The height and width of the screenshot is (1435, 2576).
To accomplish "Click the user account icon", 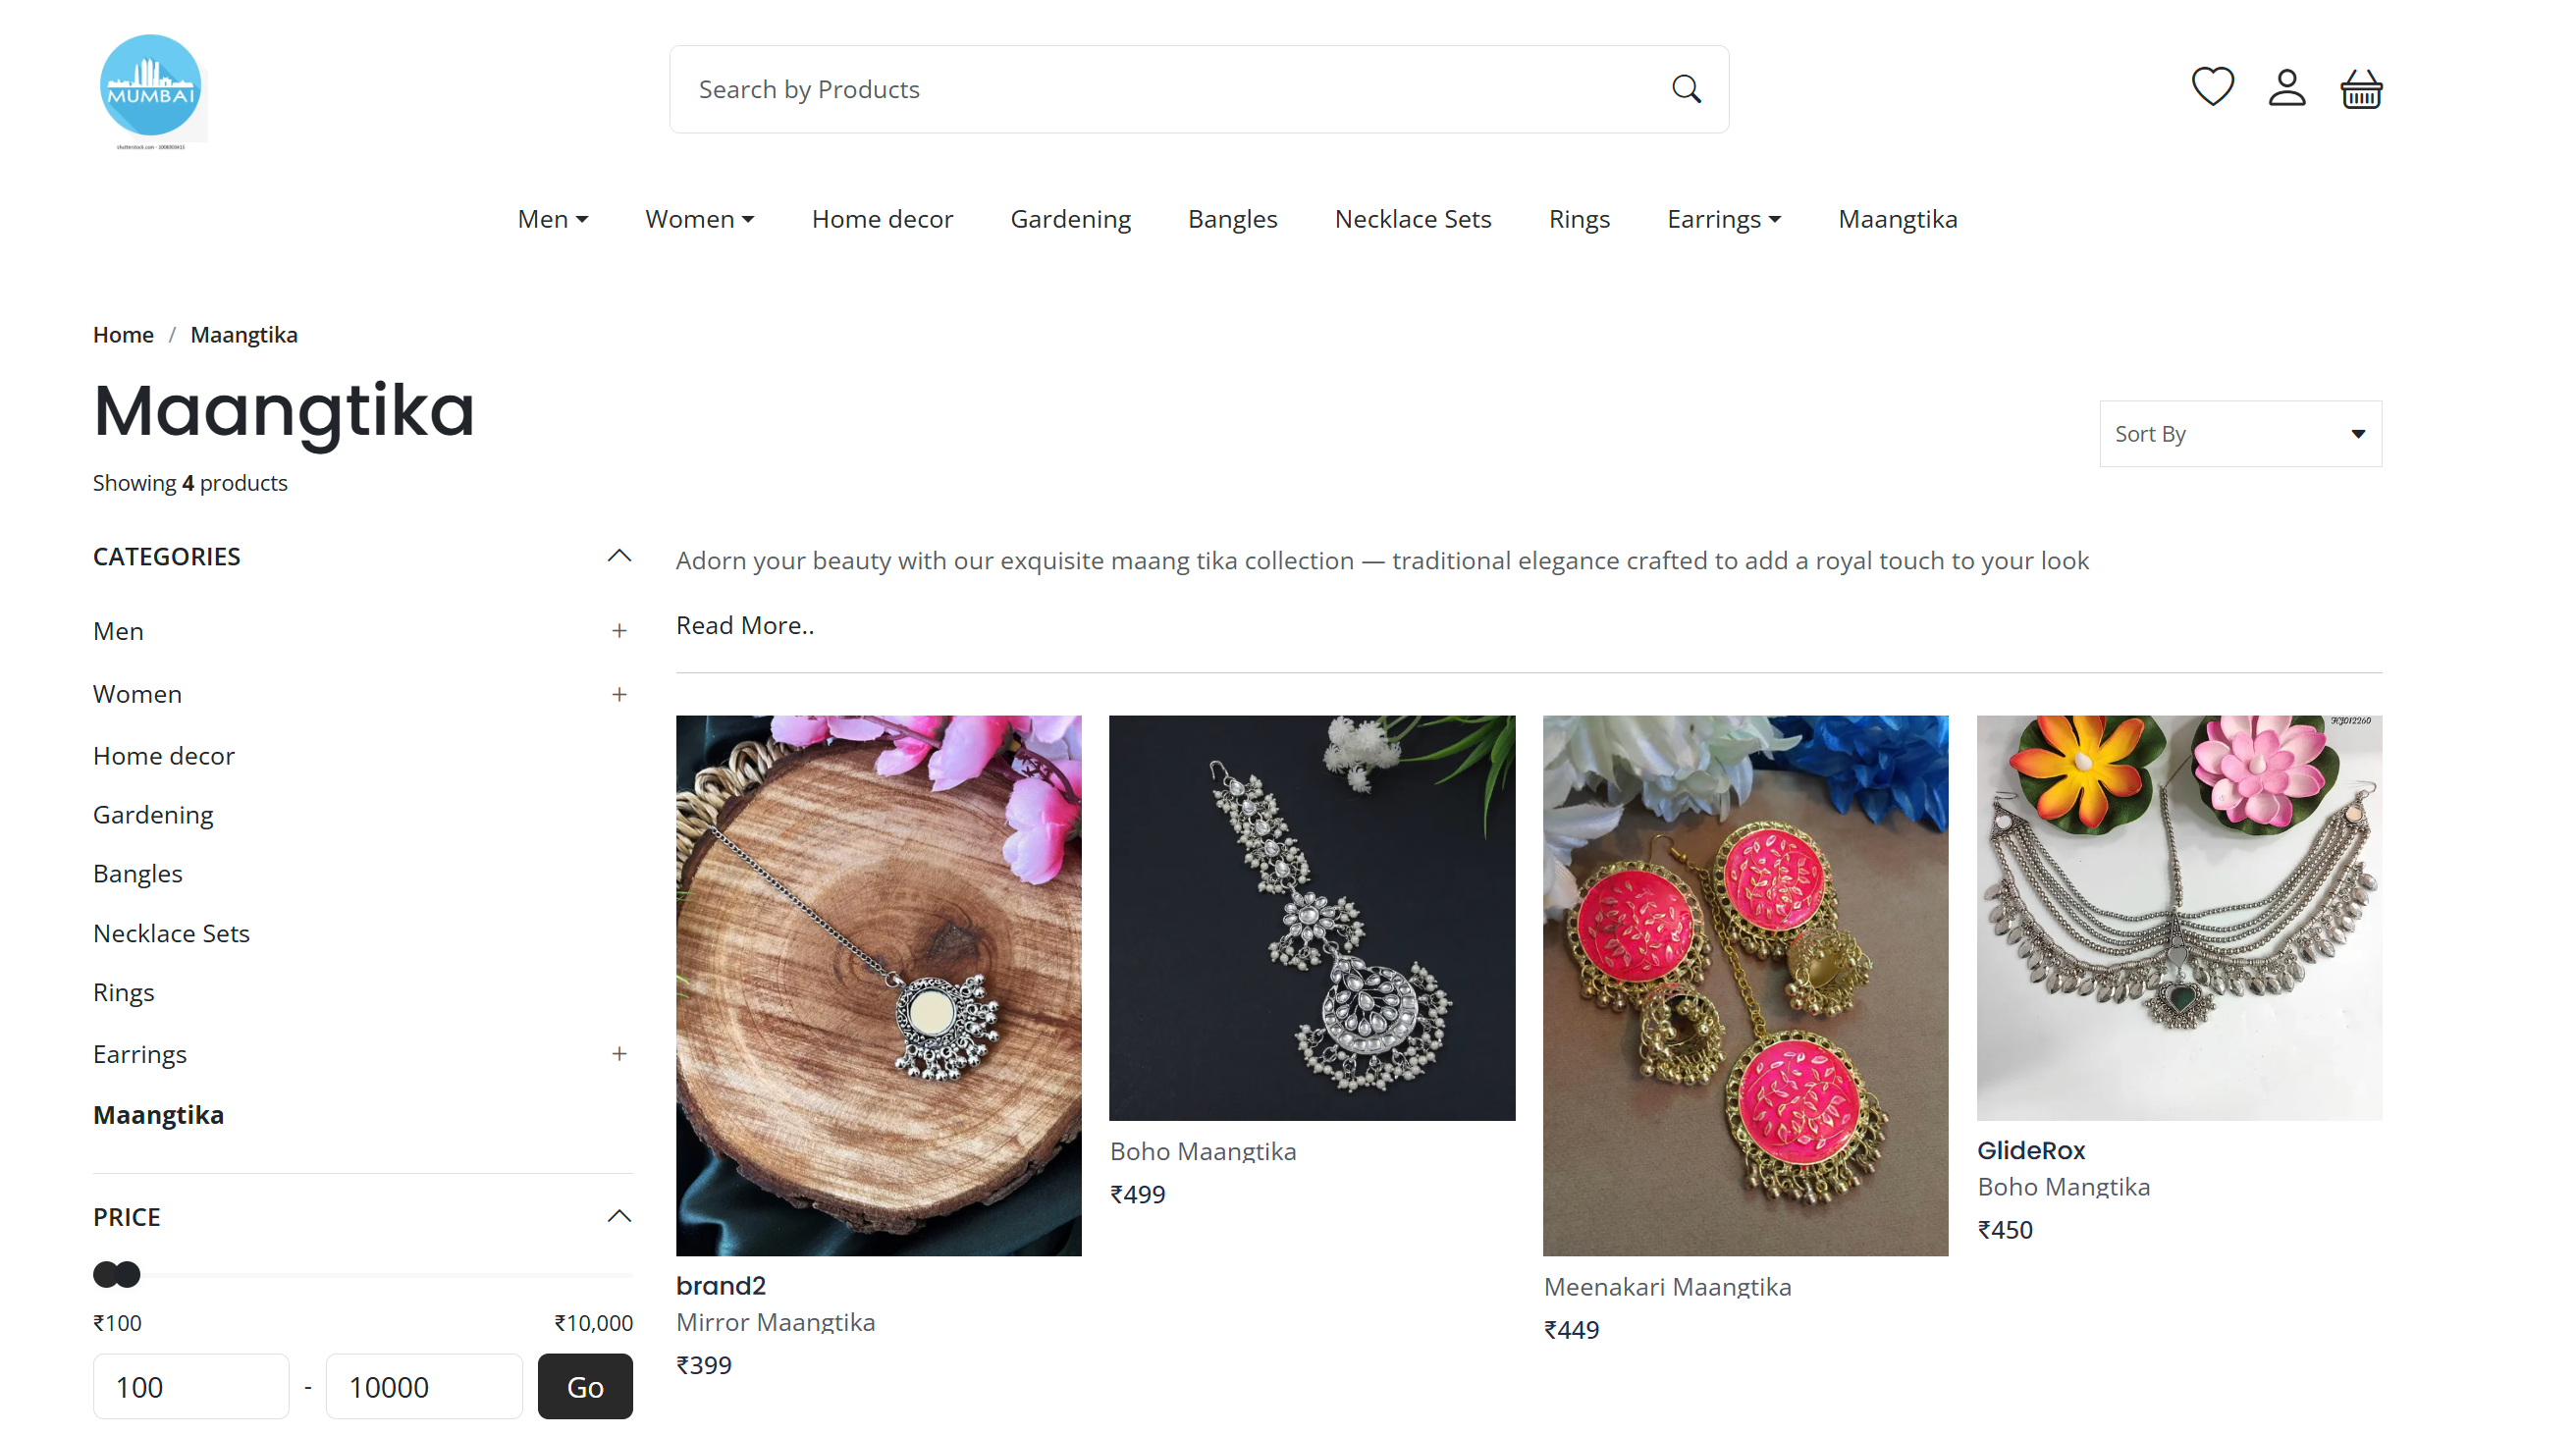I will pyautogui.click(x=2286, y=88).
